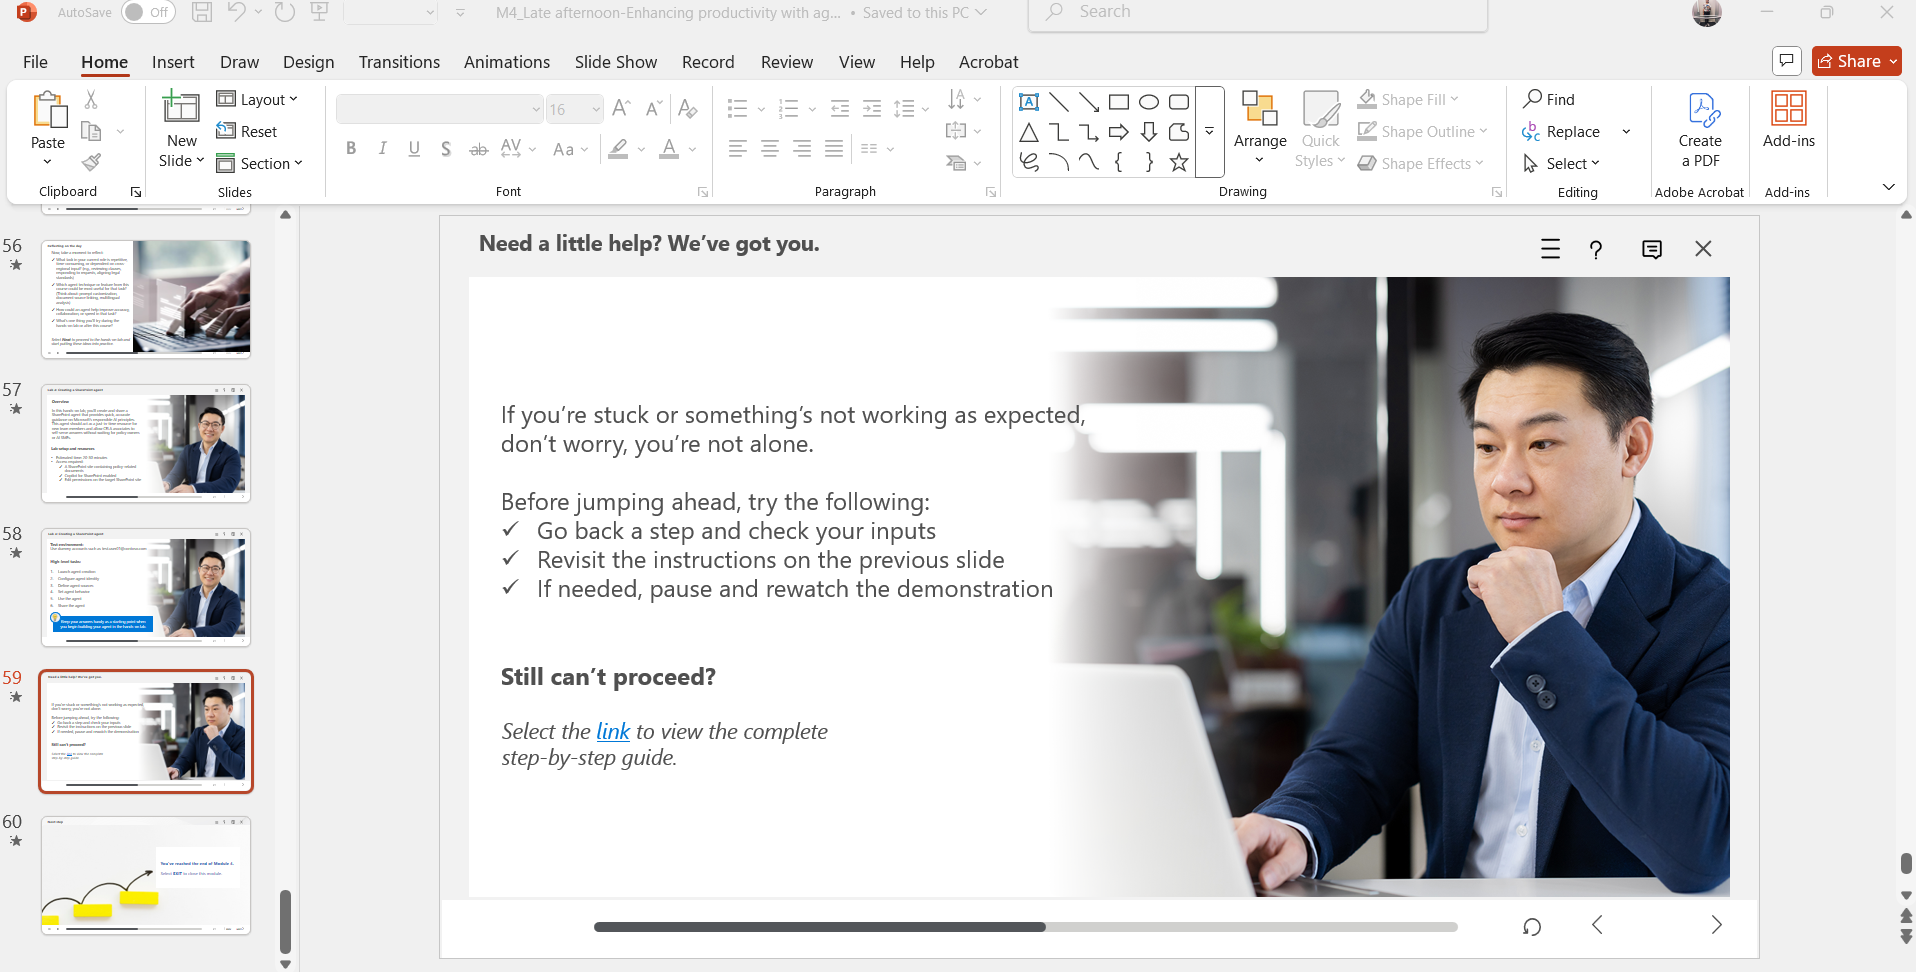This screenshot has width=1916, height=972.
Task: Click the Line Spacing icon
Action: (905, 108)
